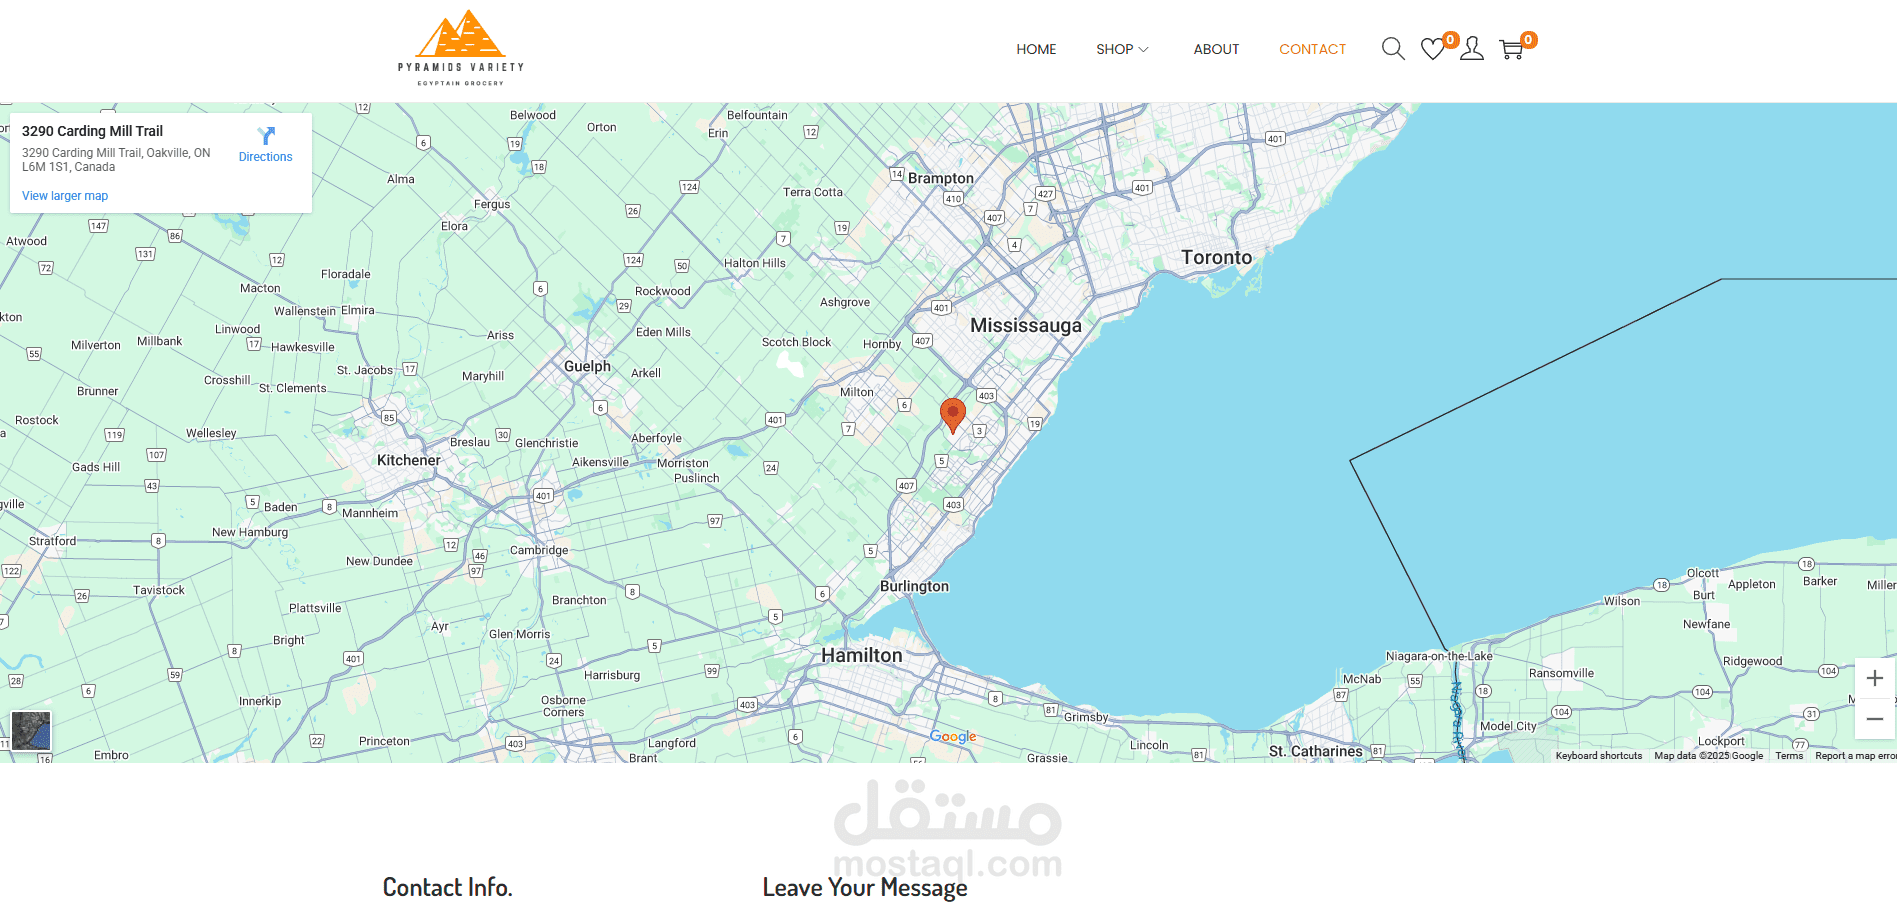
Task: Click the Directions link text
Action: 265,157
